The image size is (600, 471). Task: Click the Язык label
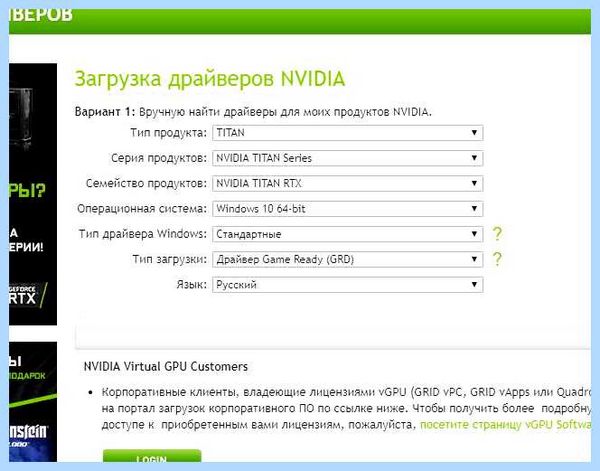[192, 284]
